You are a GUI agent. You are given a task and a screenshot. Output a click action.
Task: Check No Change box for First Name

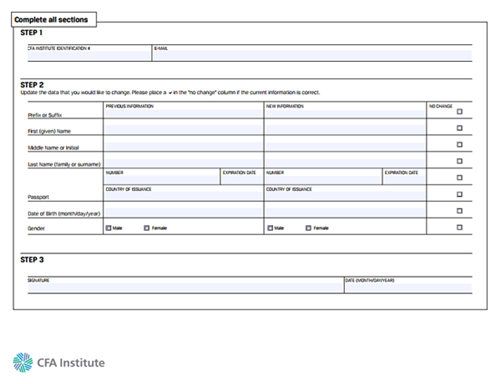tap(459, 128)
